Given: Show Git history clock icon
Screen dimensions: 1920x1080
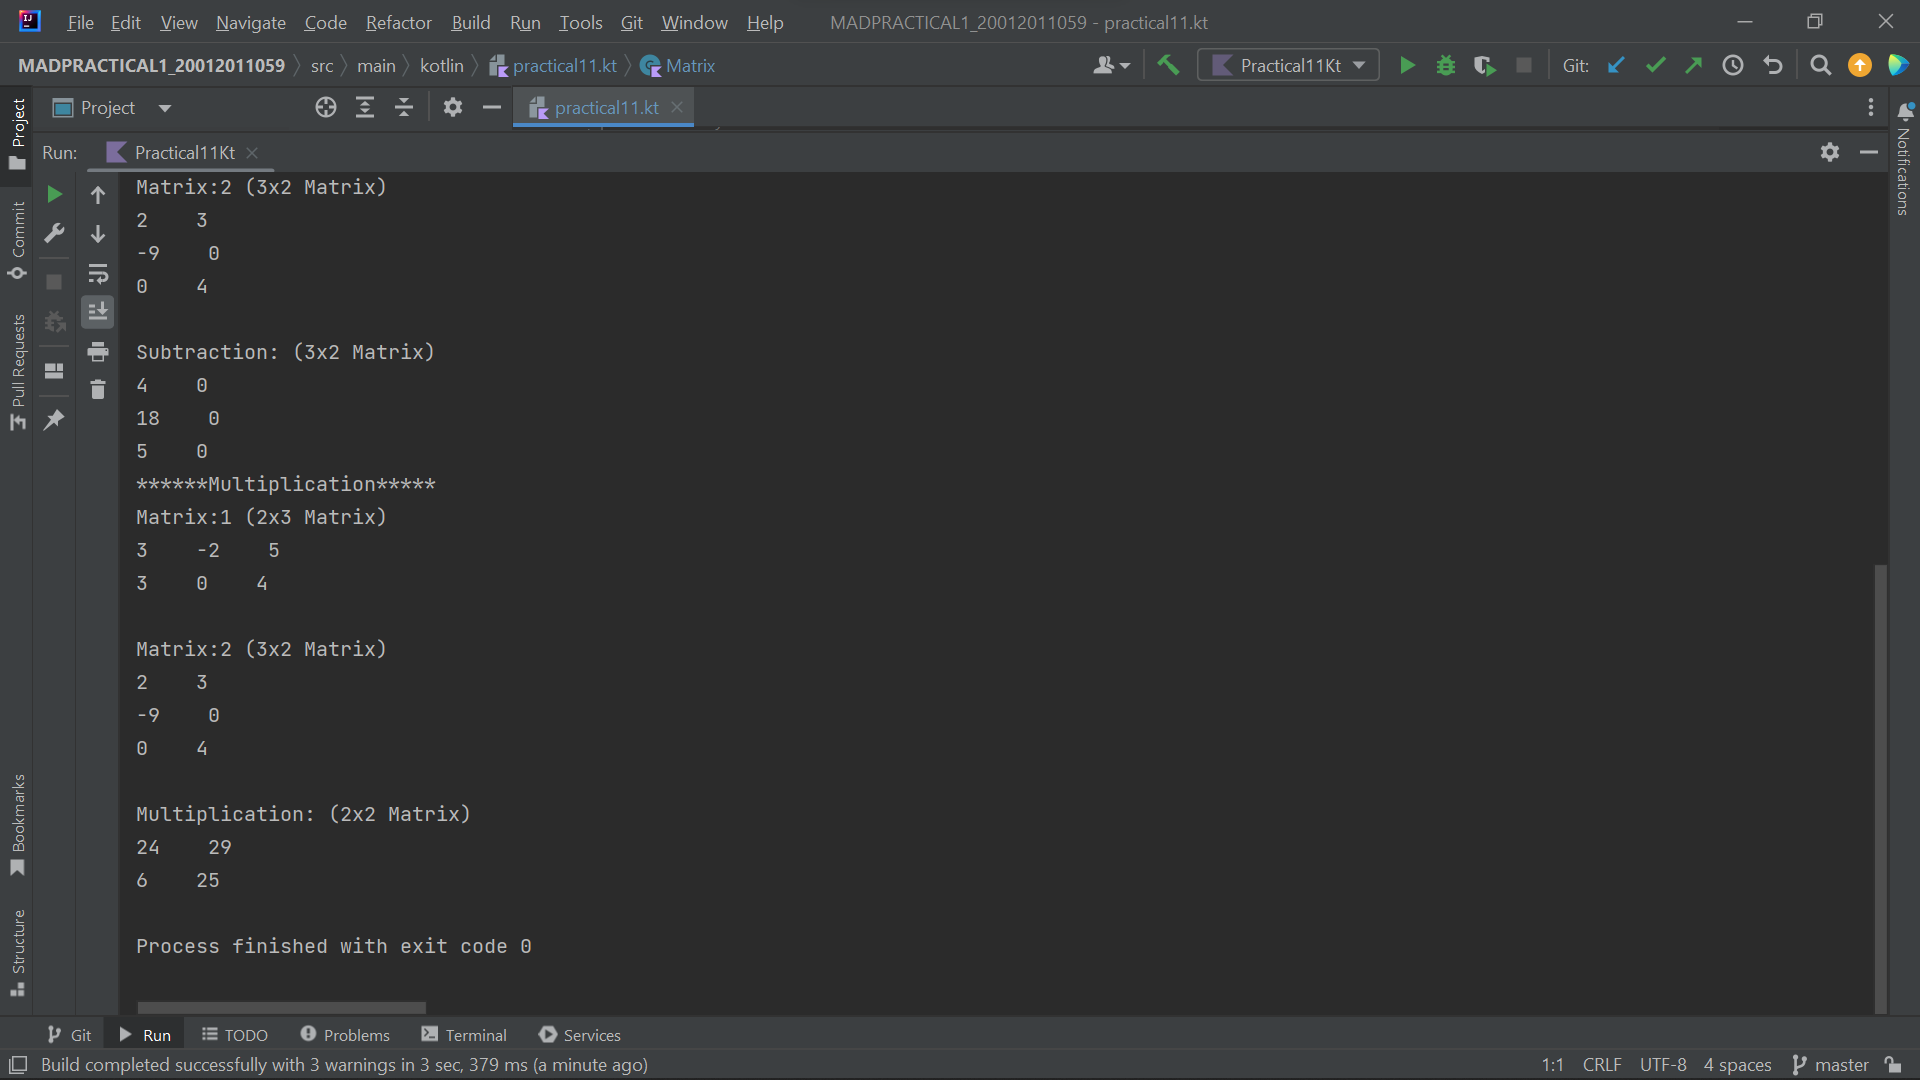Looking at the screenshot, I should coord(1733,66).
